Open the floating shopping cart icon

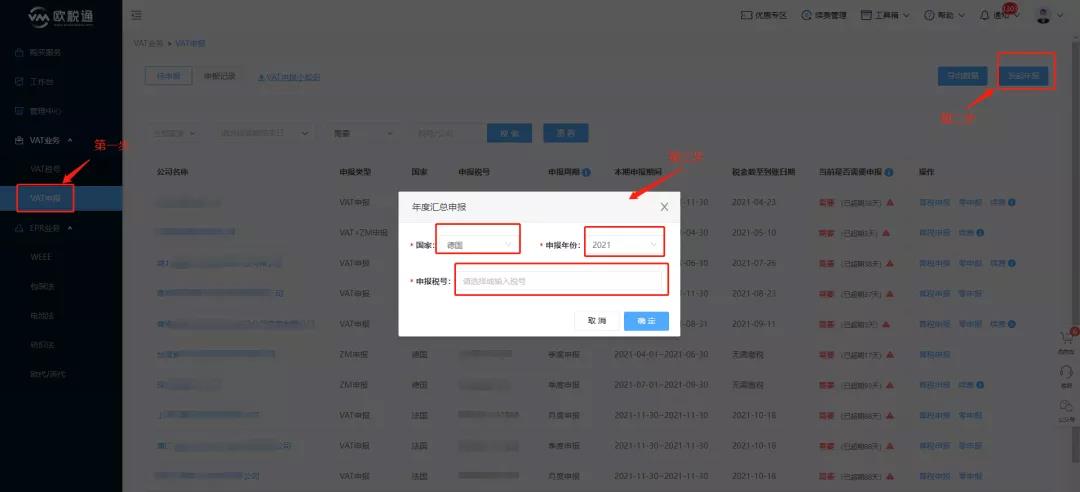pos(1066,340)
